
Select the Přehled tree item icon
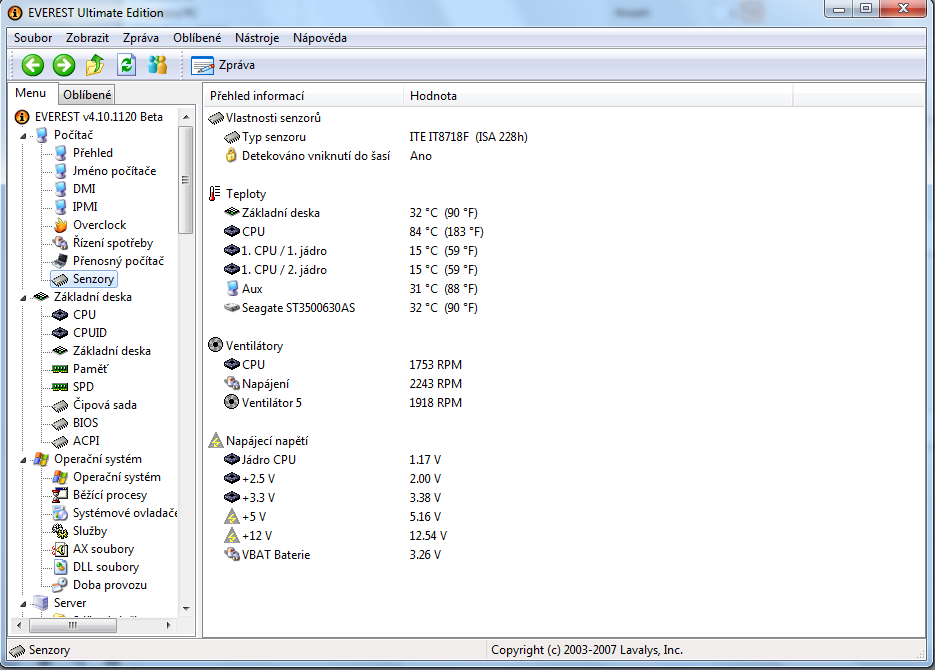pyautogui.click(x=60, y=153)
